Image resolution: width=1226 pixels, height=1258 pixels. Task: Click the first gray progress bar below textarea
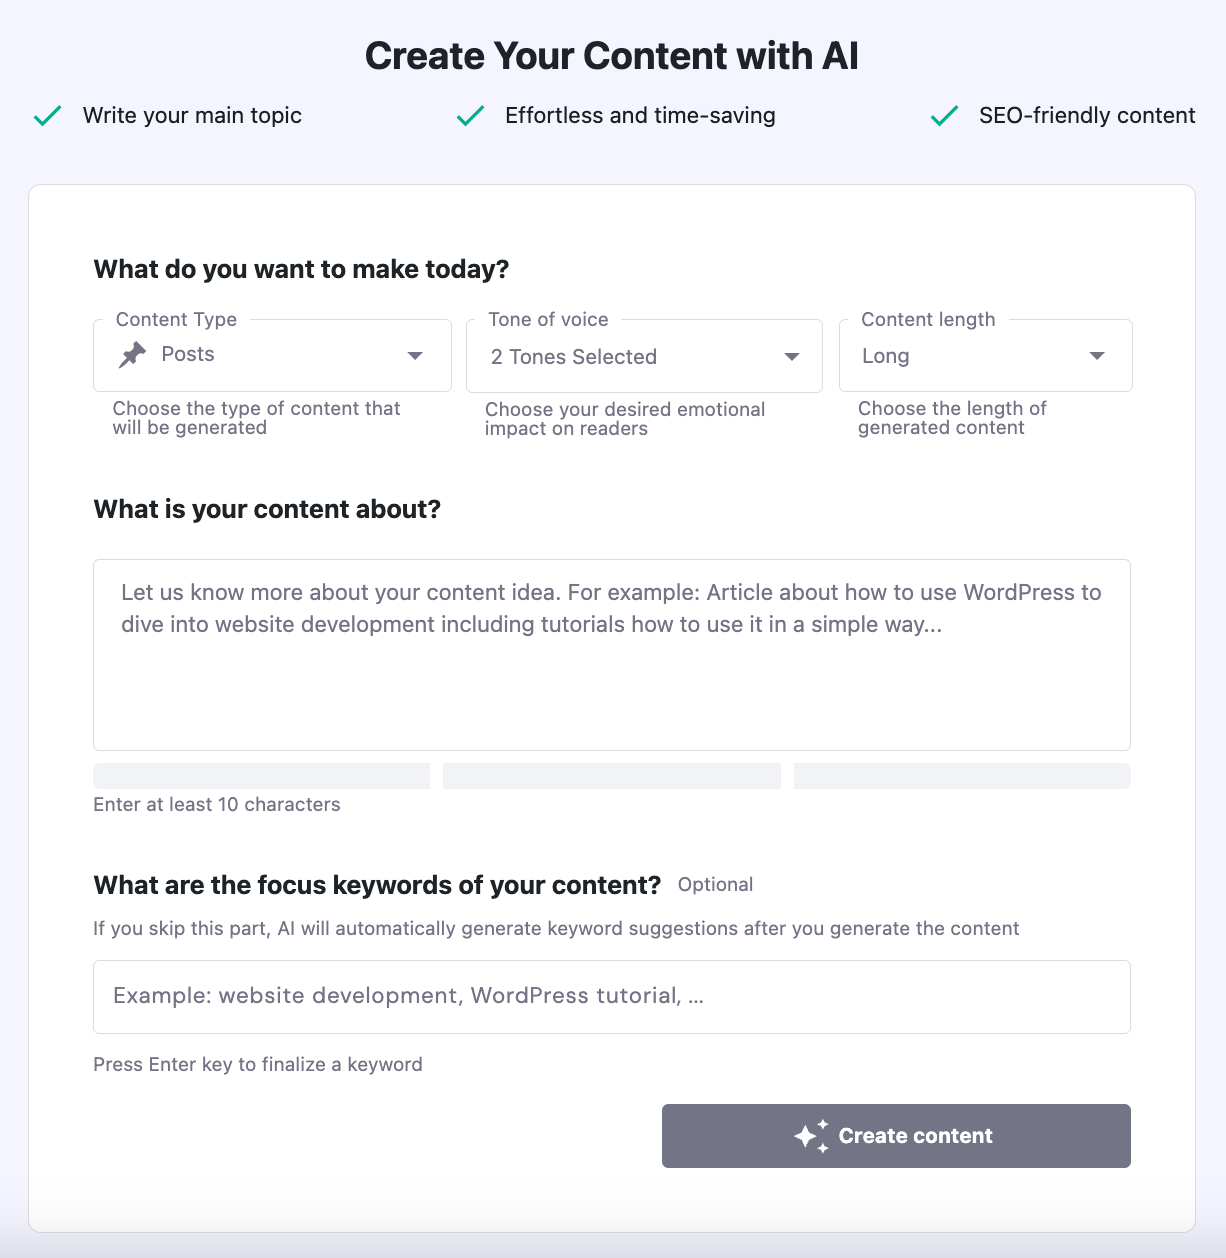point(261,775)
